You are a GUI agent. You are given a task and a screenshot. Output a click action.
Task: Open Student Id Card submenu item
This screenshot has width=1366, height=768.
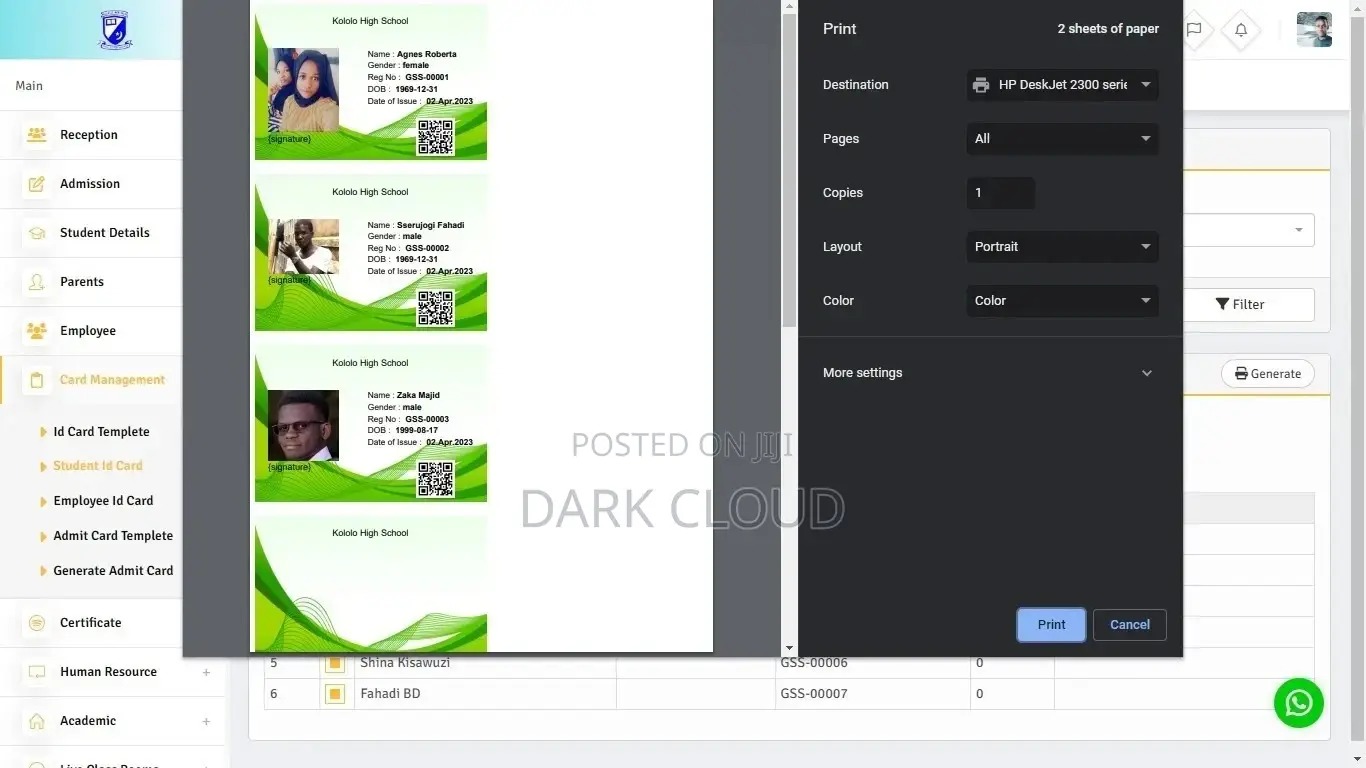98,466
